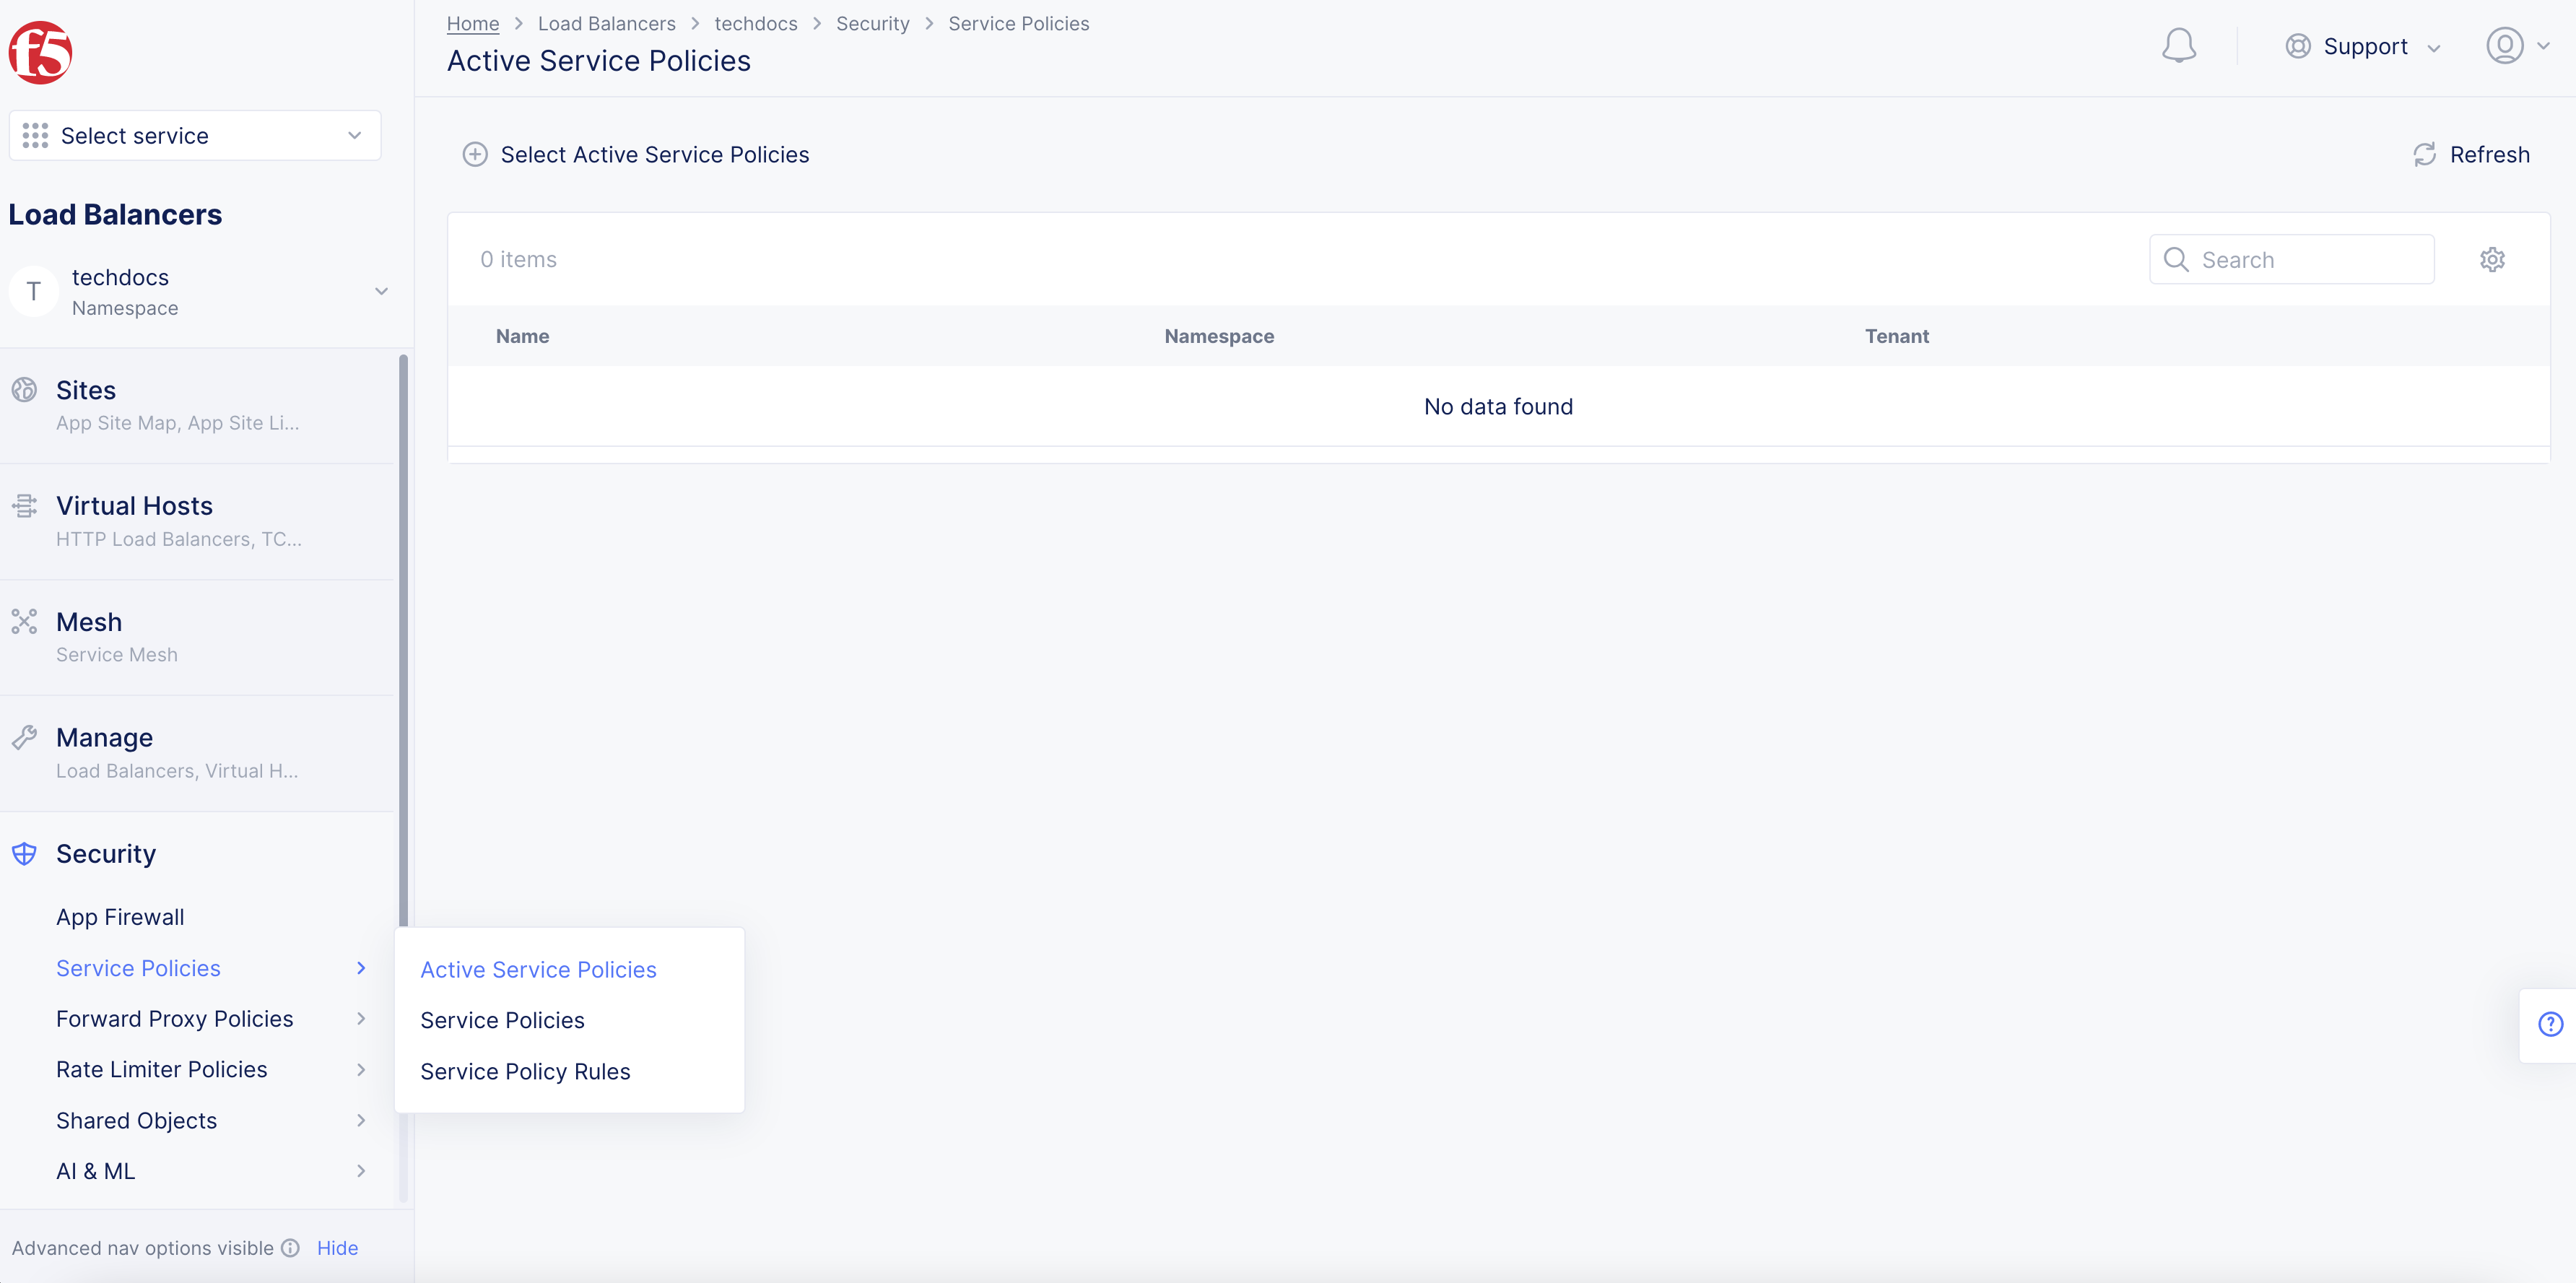The width and height of the screenshot is (2576, 1283).
Task: Select Service Policy Rules in flyout
Action: [525, 1071]
